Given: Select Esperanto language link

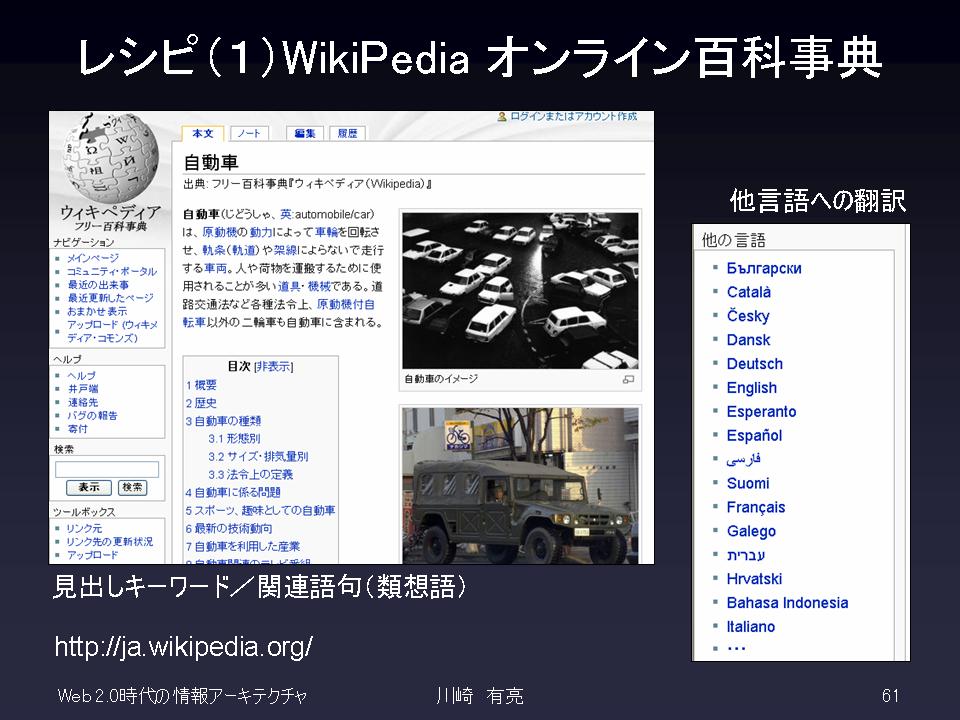Looking at the screenshot, I should pos(761,411).
